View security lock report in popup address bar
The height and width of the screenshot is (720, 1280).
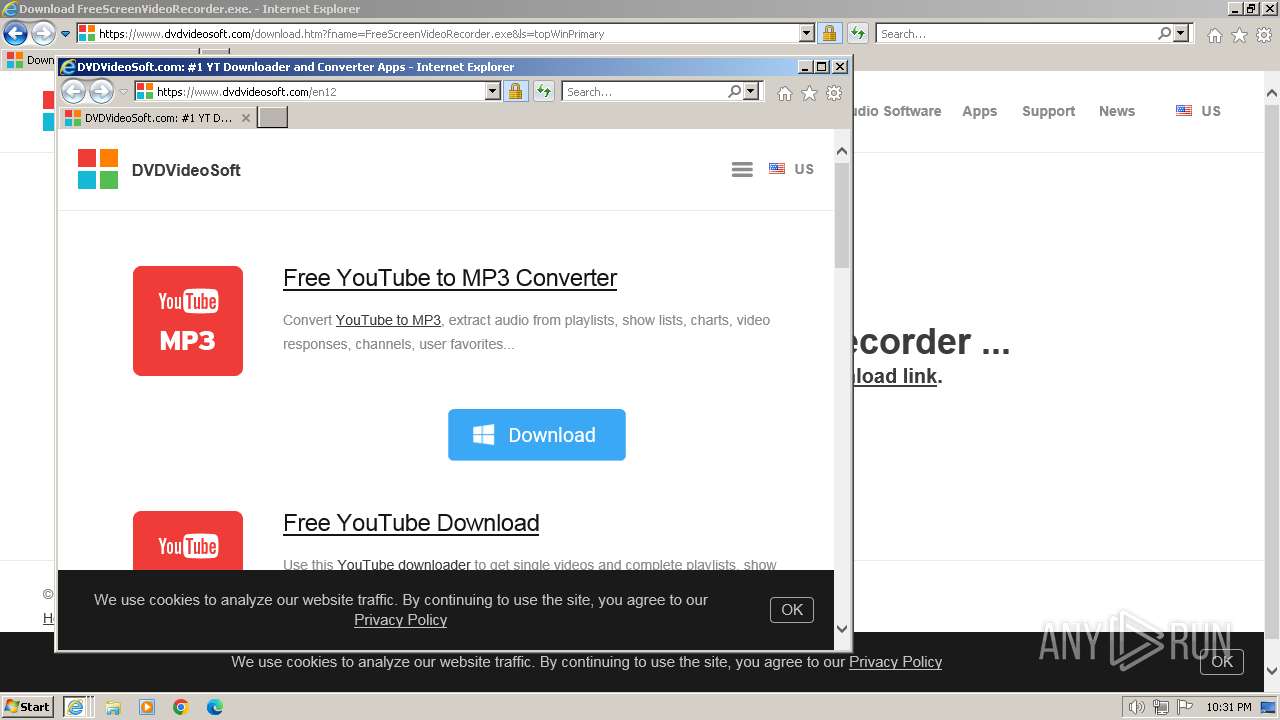pyautogui.click(x=515, y=92)
